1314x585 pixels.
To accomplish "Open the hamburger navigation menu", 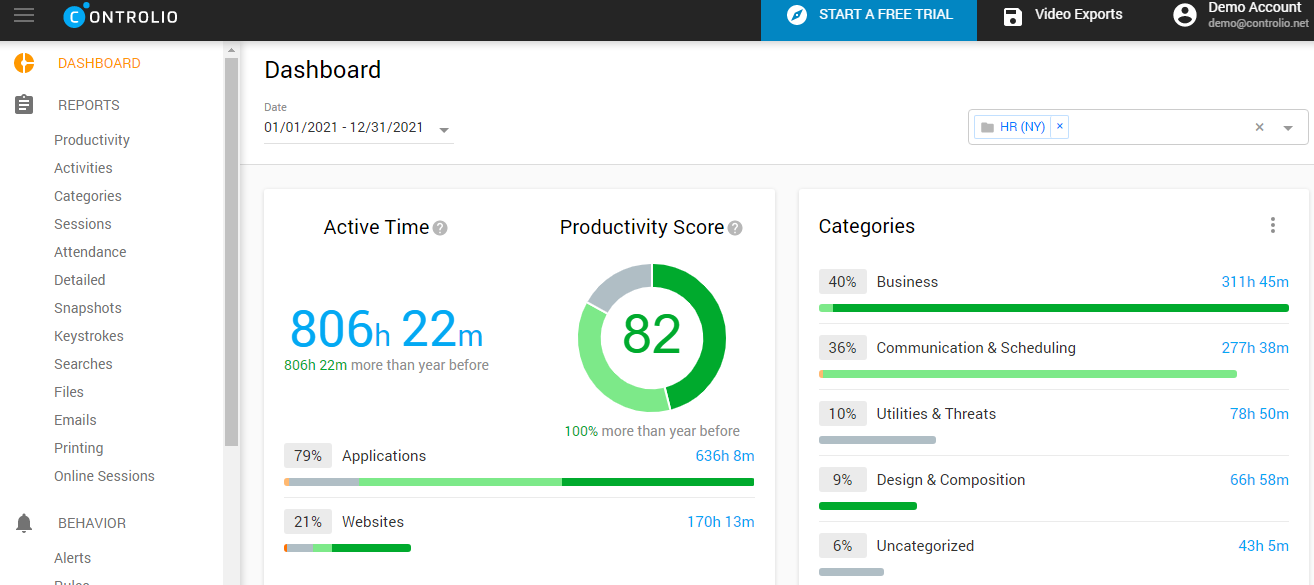I will (23, 15).
